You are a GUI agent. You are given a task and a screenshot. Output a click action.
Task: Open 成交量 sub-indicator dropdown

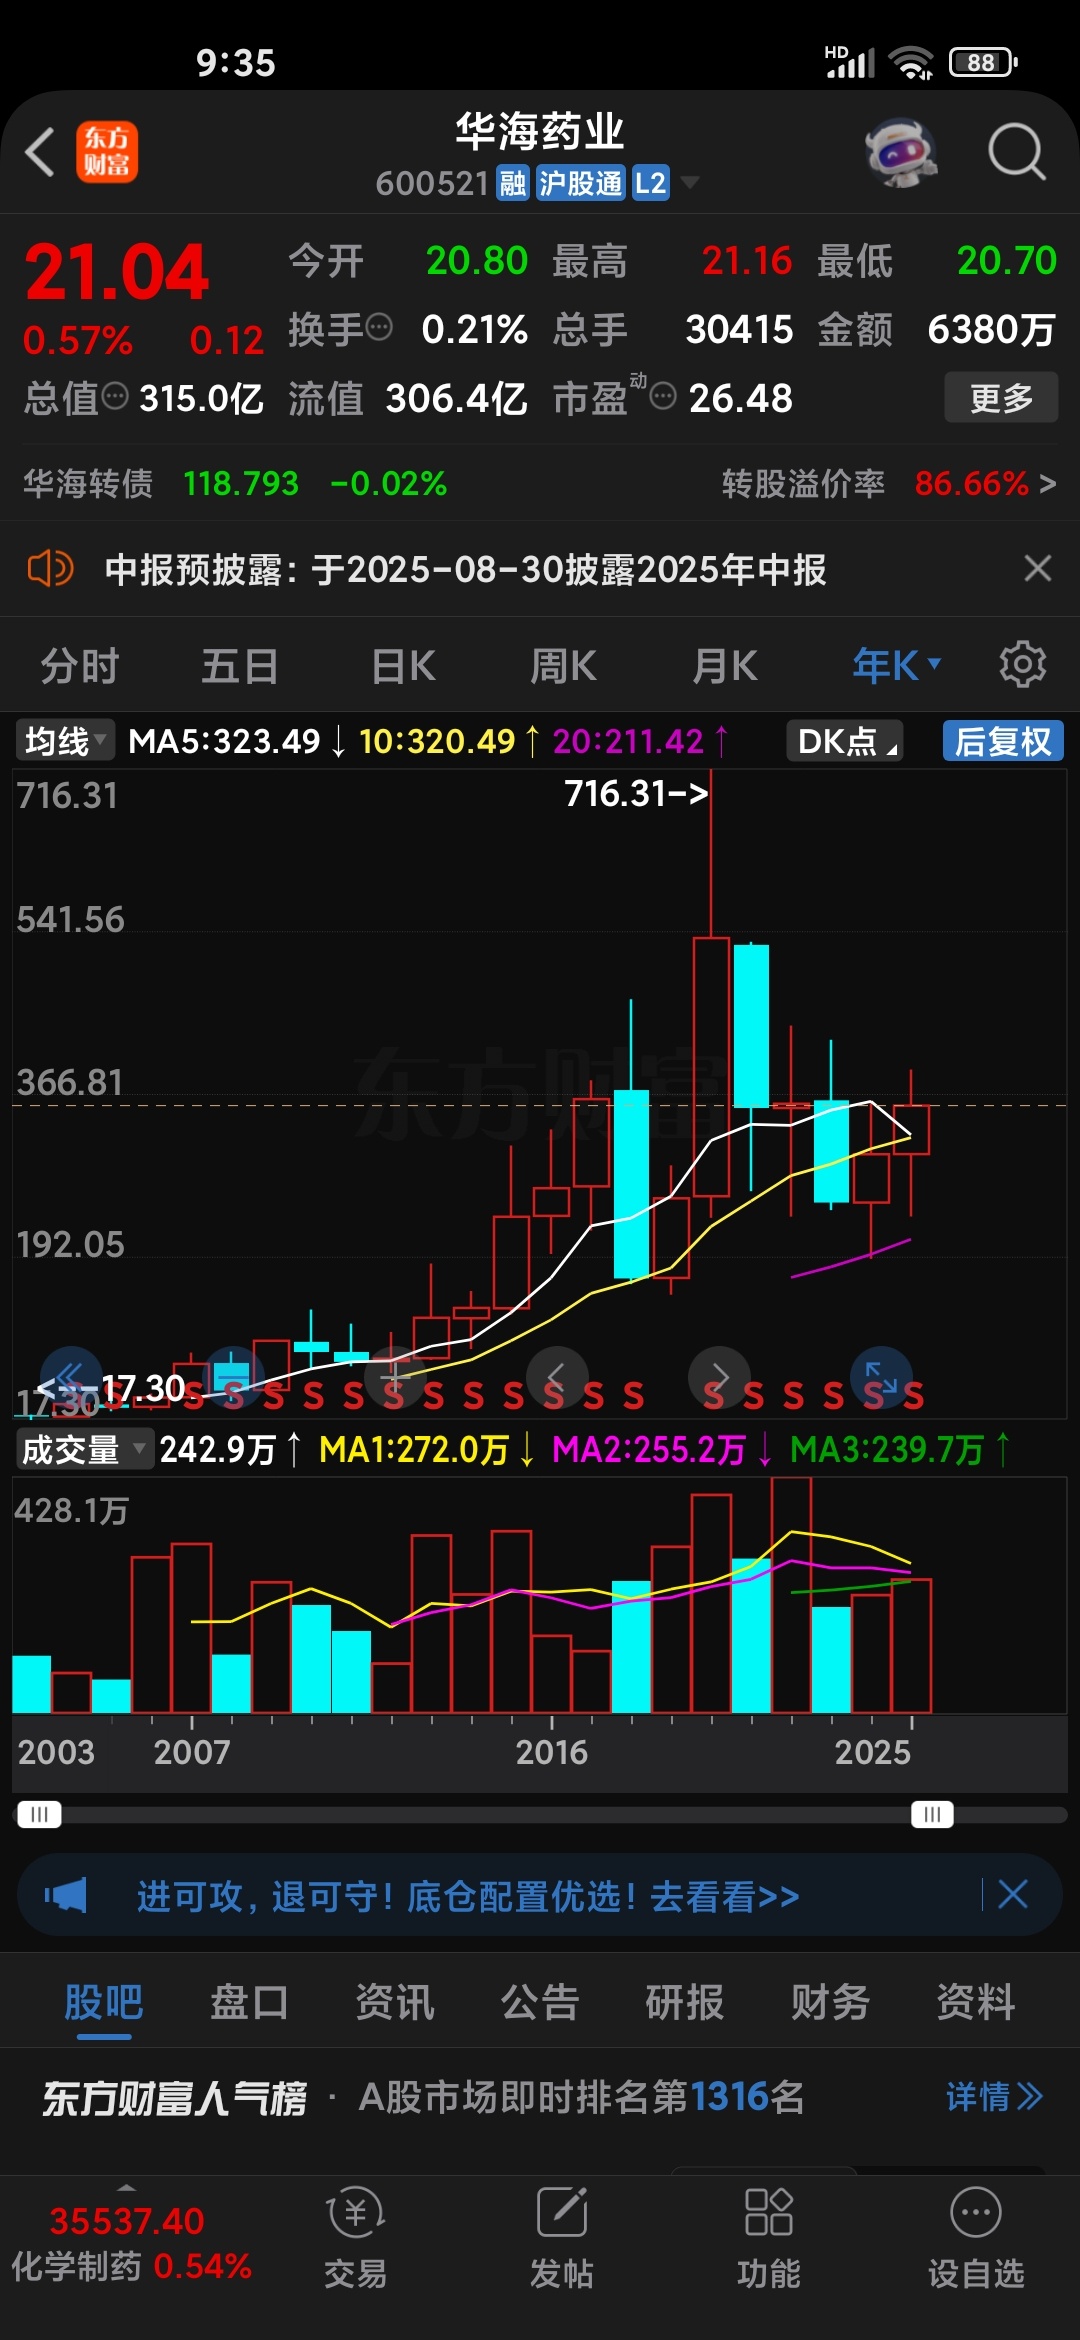(84, 1449)
